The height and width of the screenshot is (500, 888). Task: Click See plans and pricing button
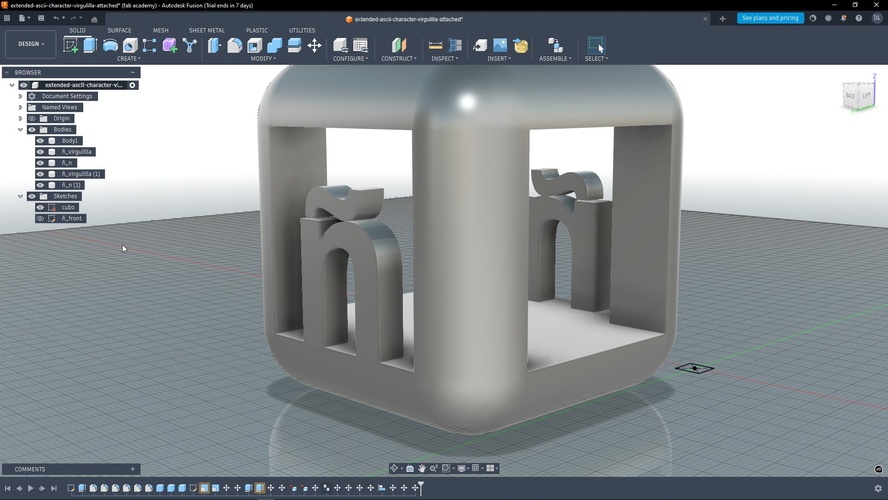pyautogui.click(x=770, y=18)
